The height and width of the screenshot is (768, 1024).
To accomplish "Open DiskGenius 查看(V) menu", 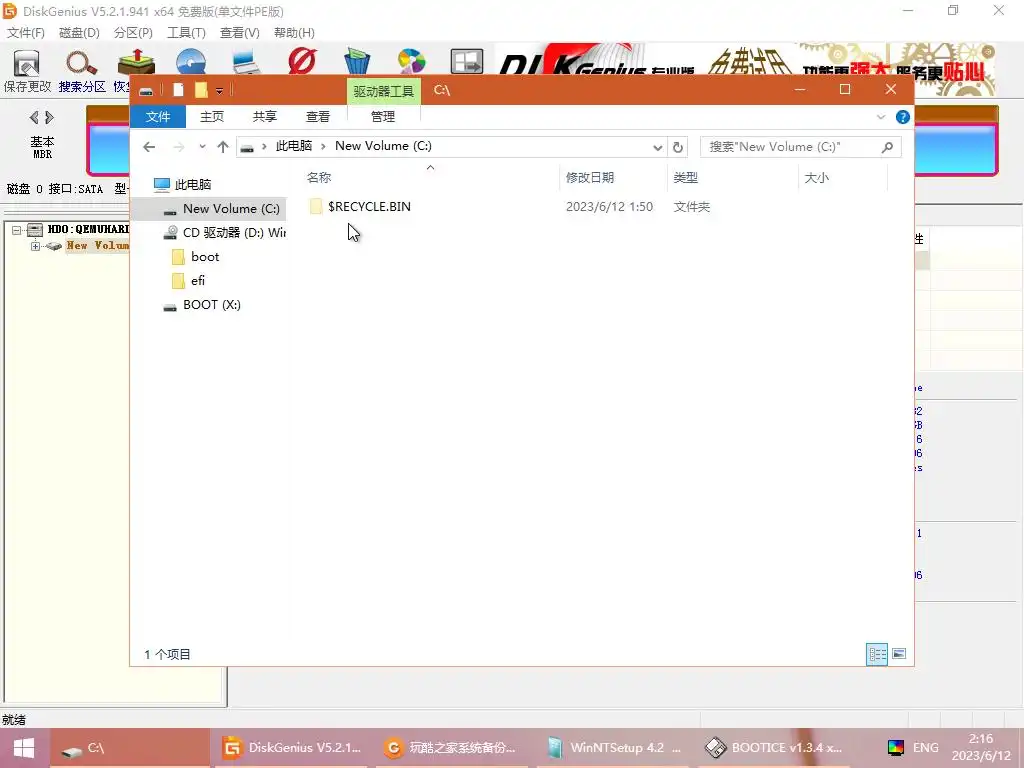I will [x=240, y=33].
